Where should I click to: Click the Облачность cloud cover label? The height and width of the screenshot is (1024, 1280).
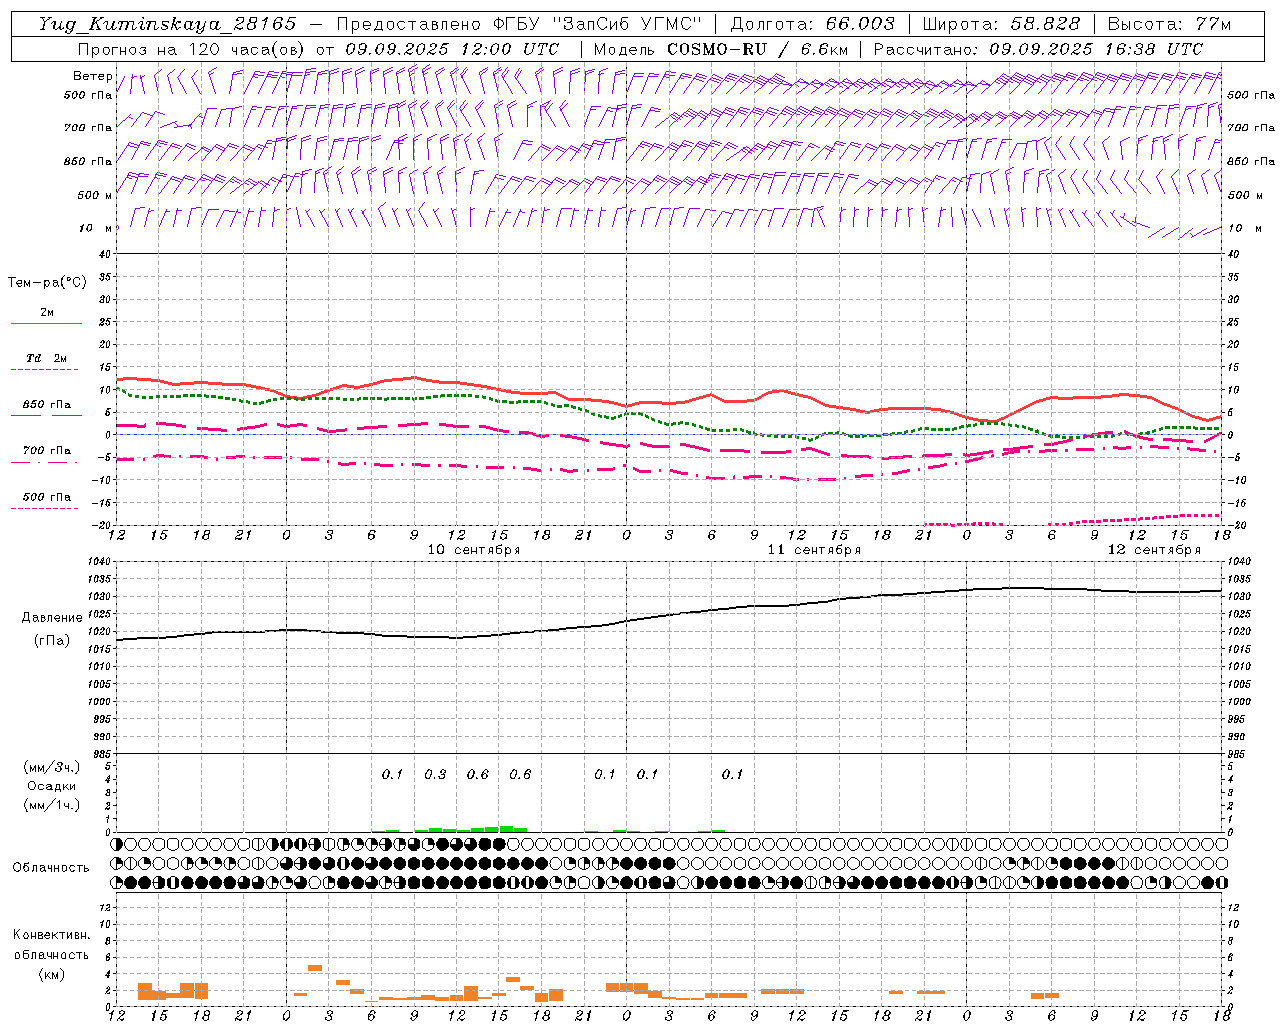point(51,867)
